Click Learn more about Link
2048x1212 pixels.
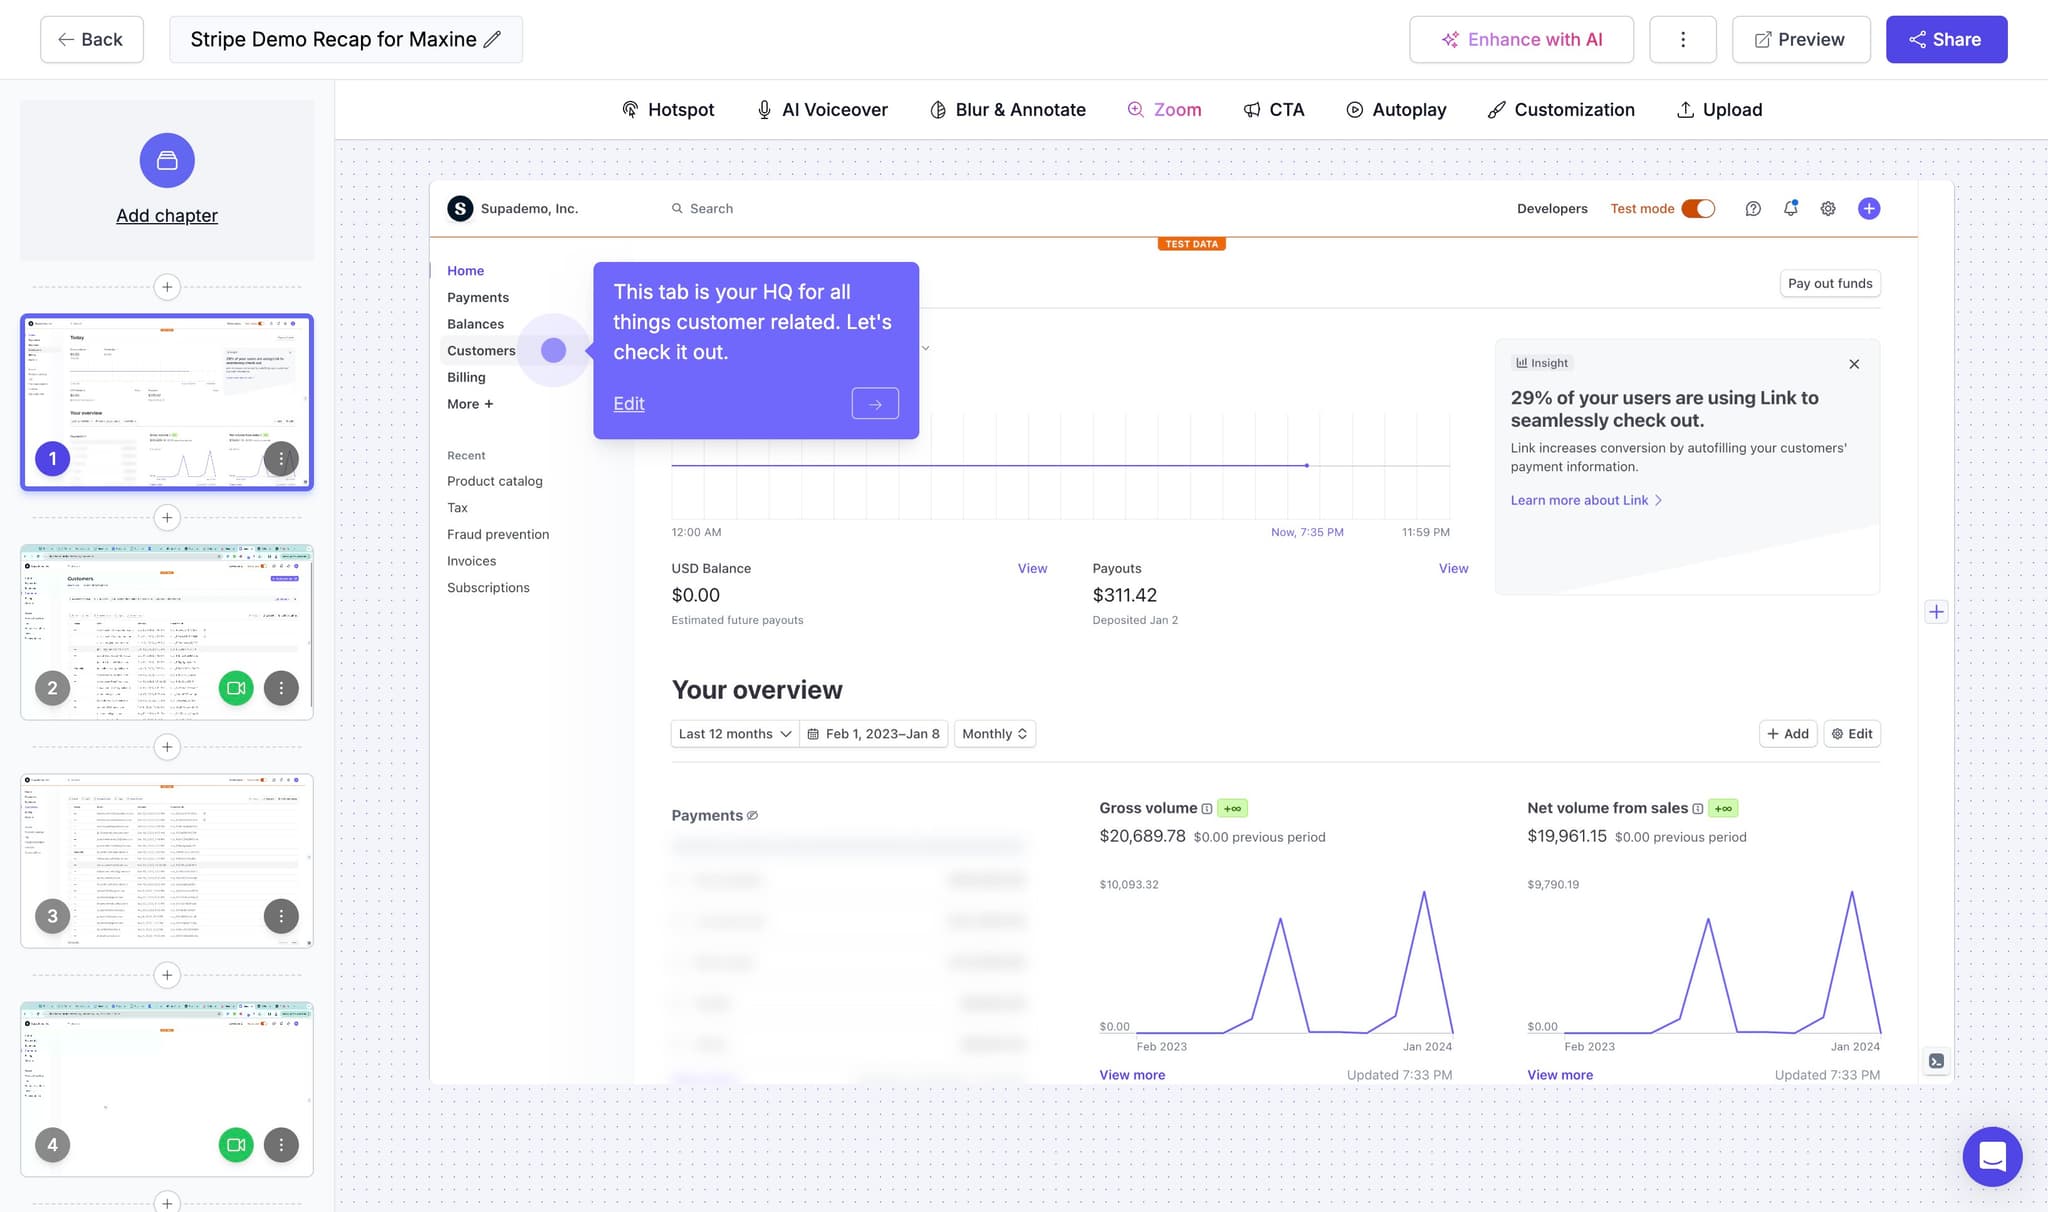pyautogui.click(x=1586, y=500)
